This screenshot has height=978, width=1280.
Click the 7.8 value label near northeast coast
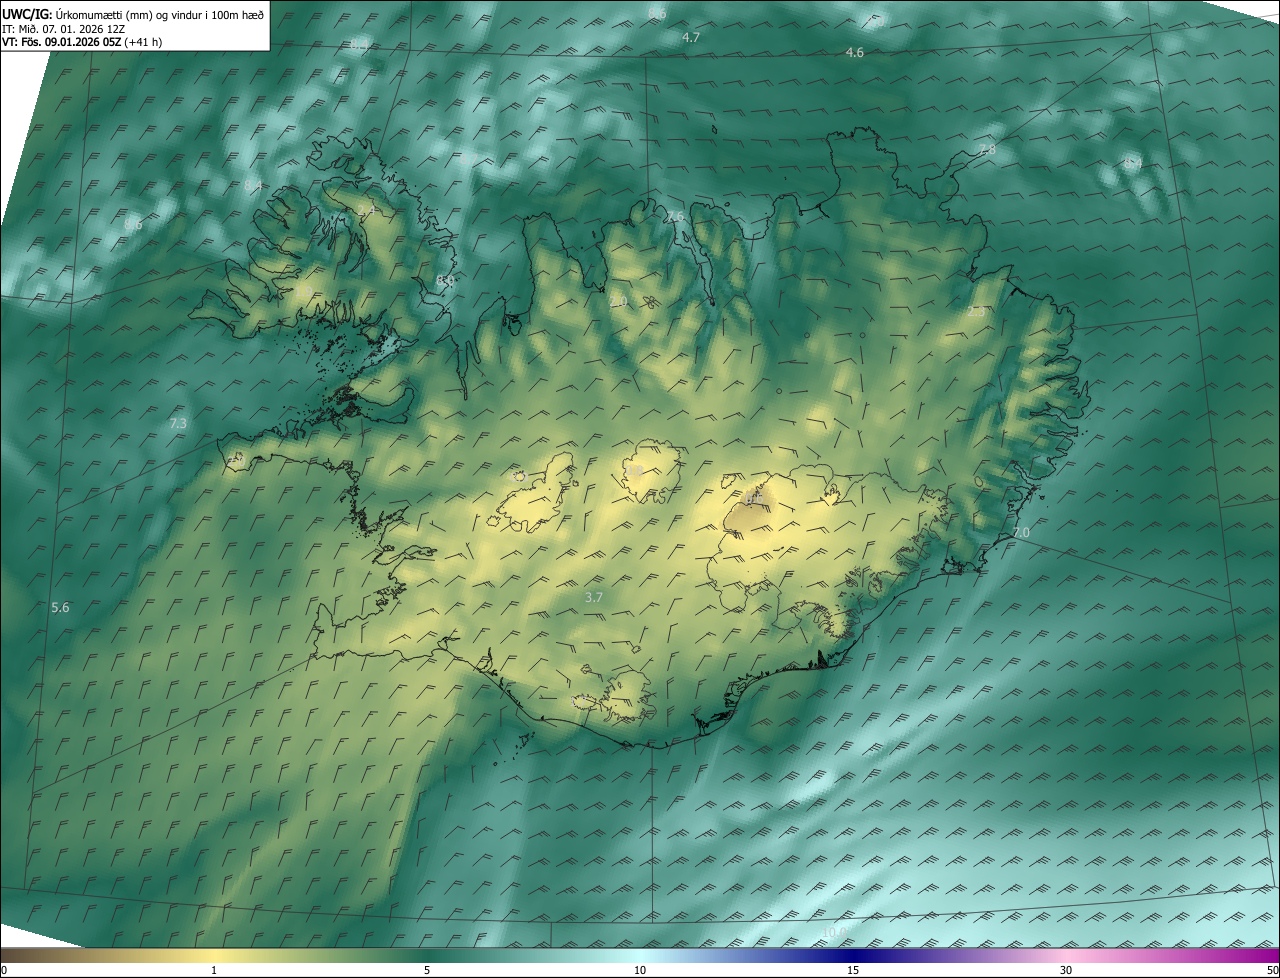click(988, 149)
